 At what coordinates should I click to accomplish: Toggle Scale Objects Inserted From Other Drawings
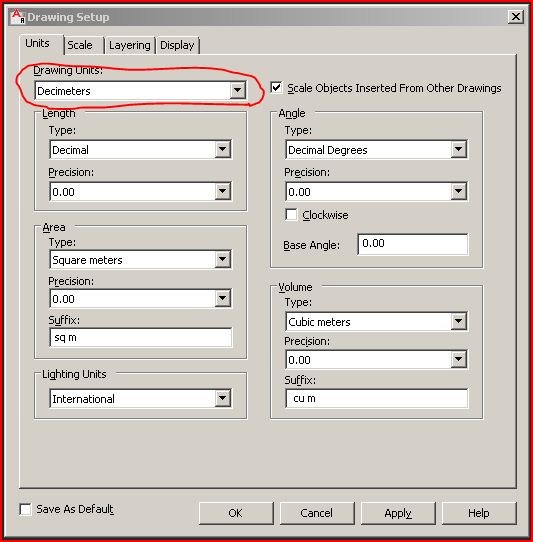click(277, 87)
